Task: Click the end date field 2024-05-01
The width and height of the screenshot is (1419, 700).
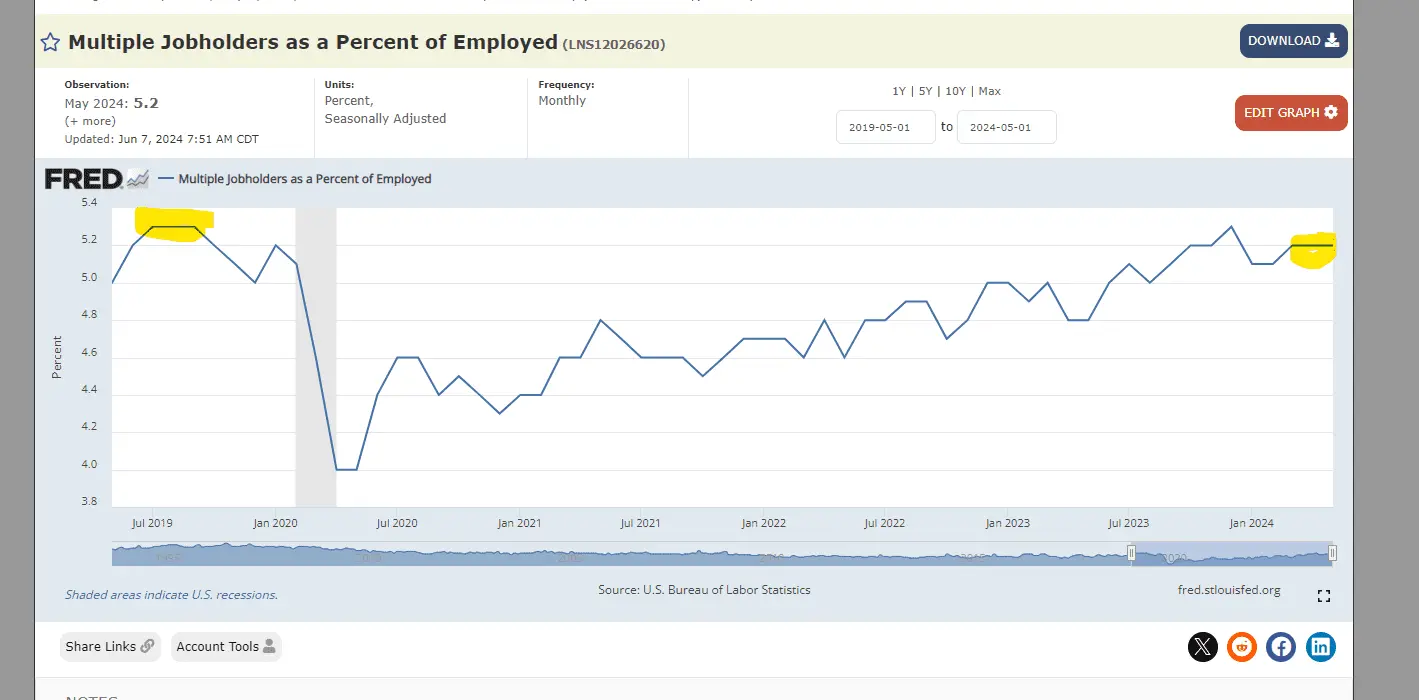Action: pyautogui.click(x=1006, y=128)
